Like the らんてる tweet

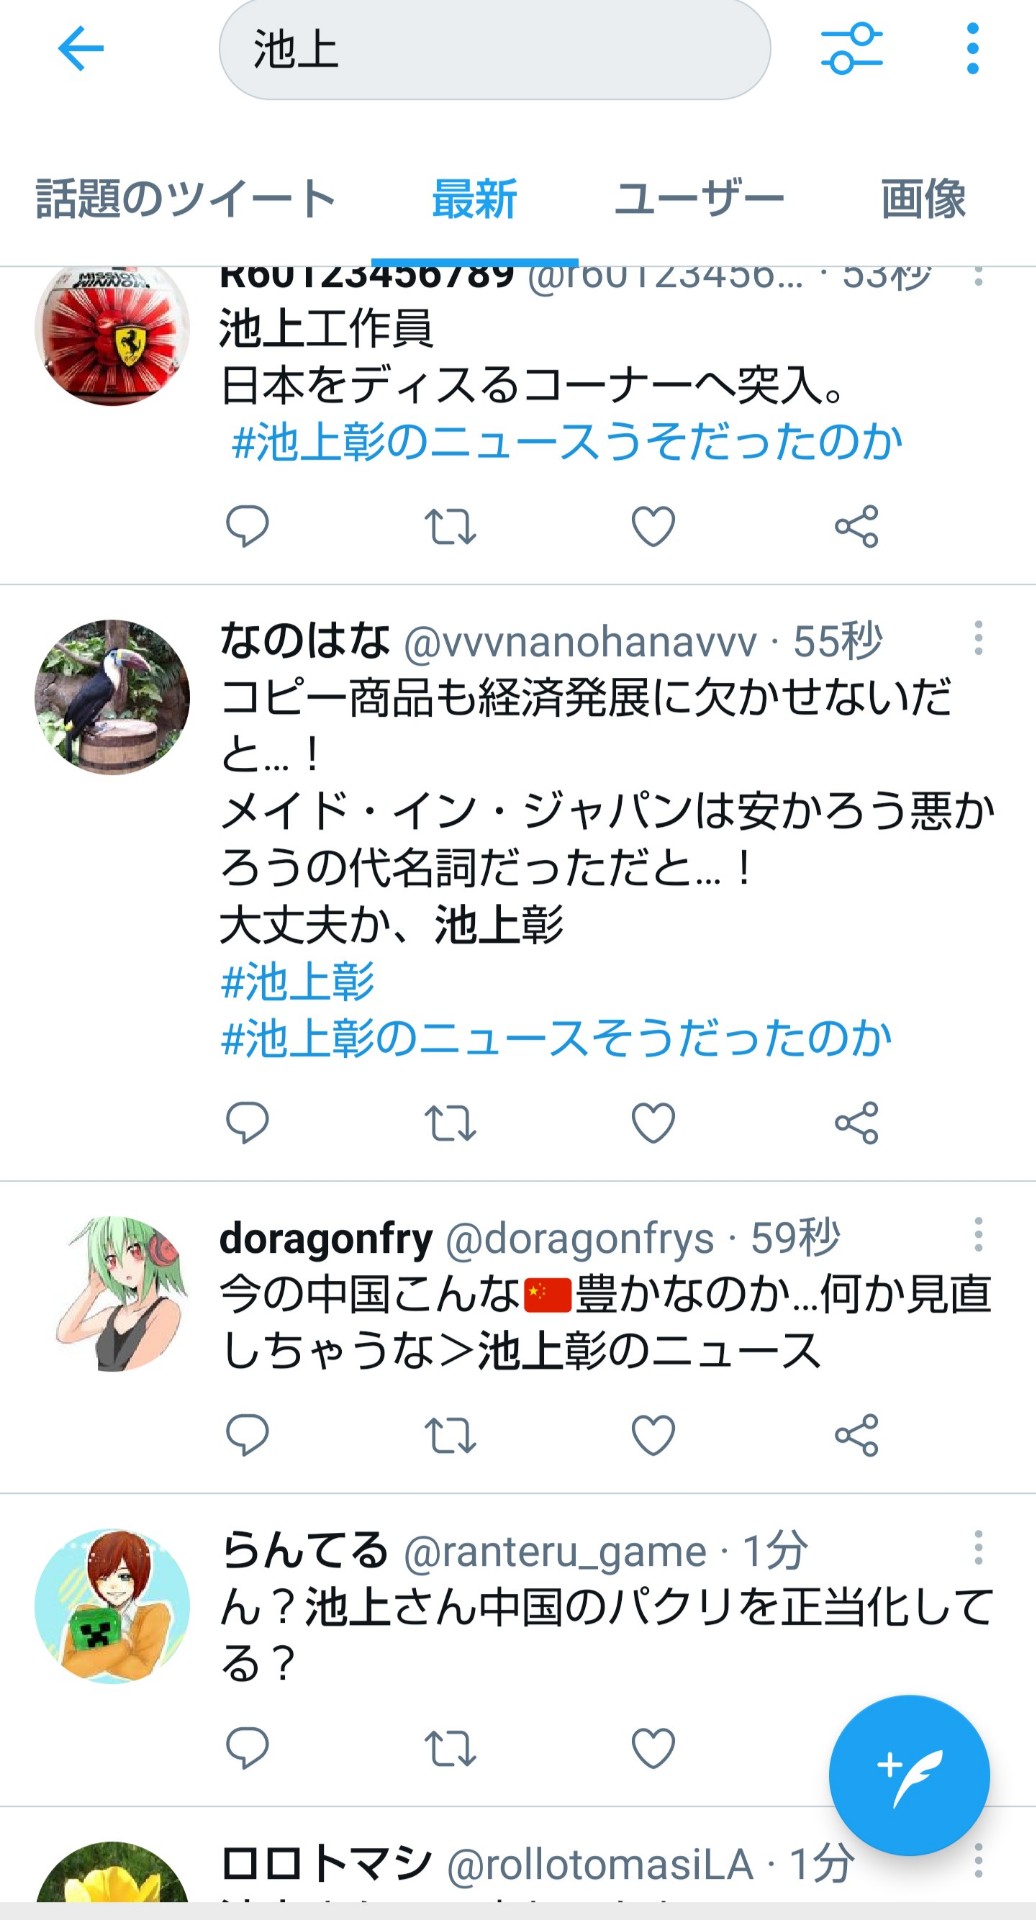tap(653, 1748)
